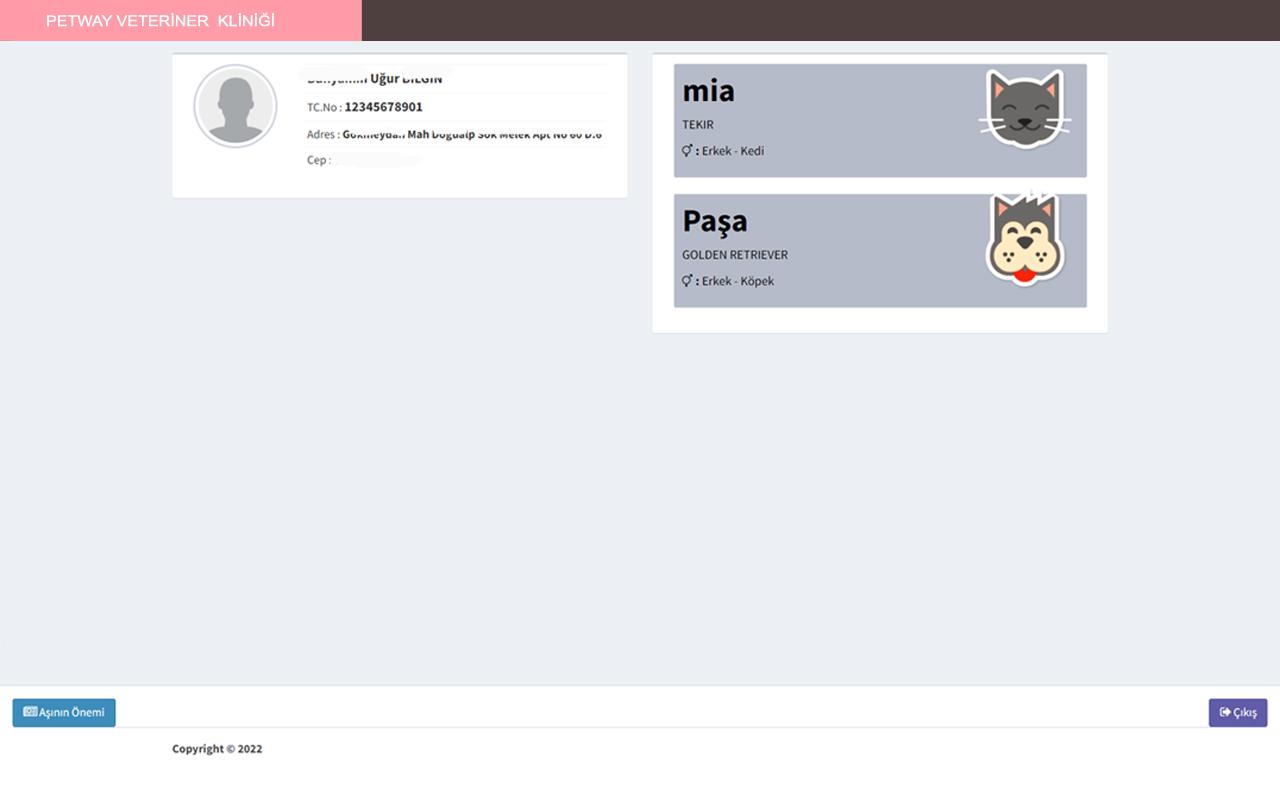Viewport: 1280px width, 800px height.
Task: Click the gender symbol on mia's card
Action: (x=687, y=151)
